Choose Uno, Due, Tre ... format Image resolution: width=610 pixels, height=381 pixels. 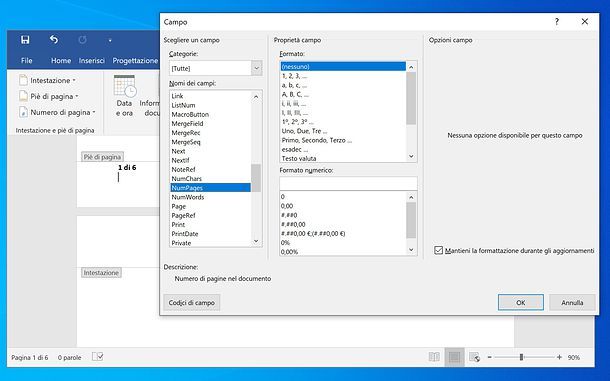click(343, 131)
